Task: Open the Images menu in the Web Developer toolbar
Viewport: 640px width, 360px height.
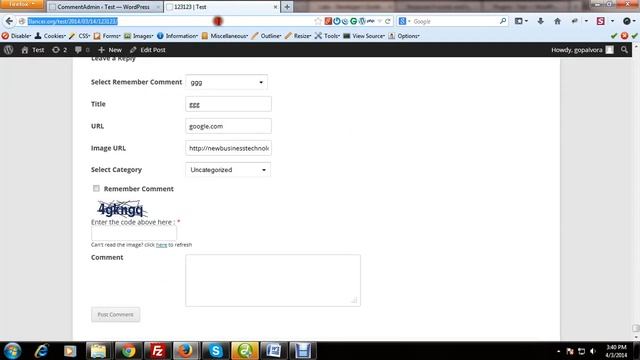Action: click(x=139, y=36)
